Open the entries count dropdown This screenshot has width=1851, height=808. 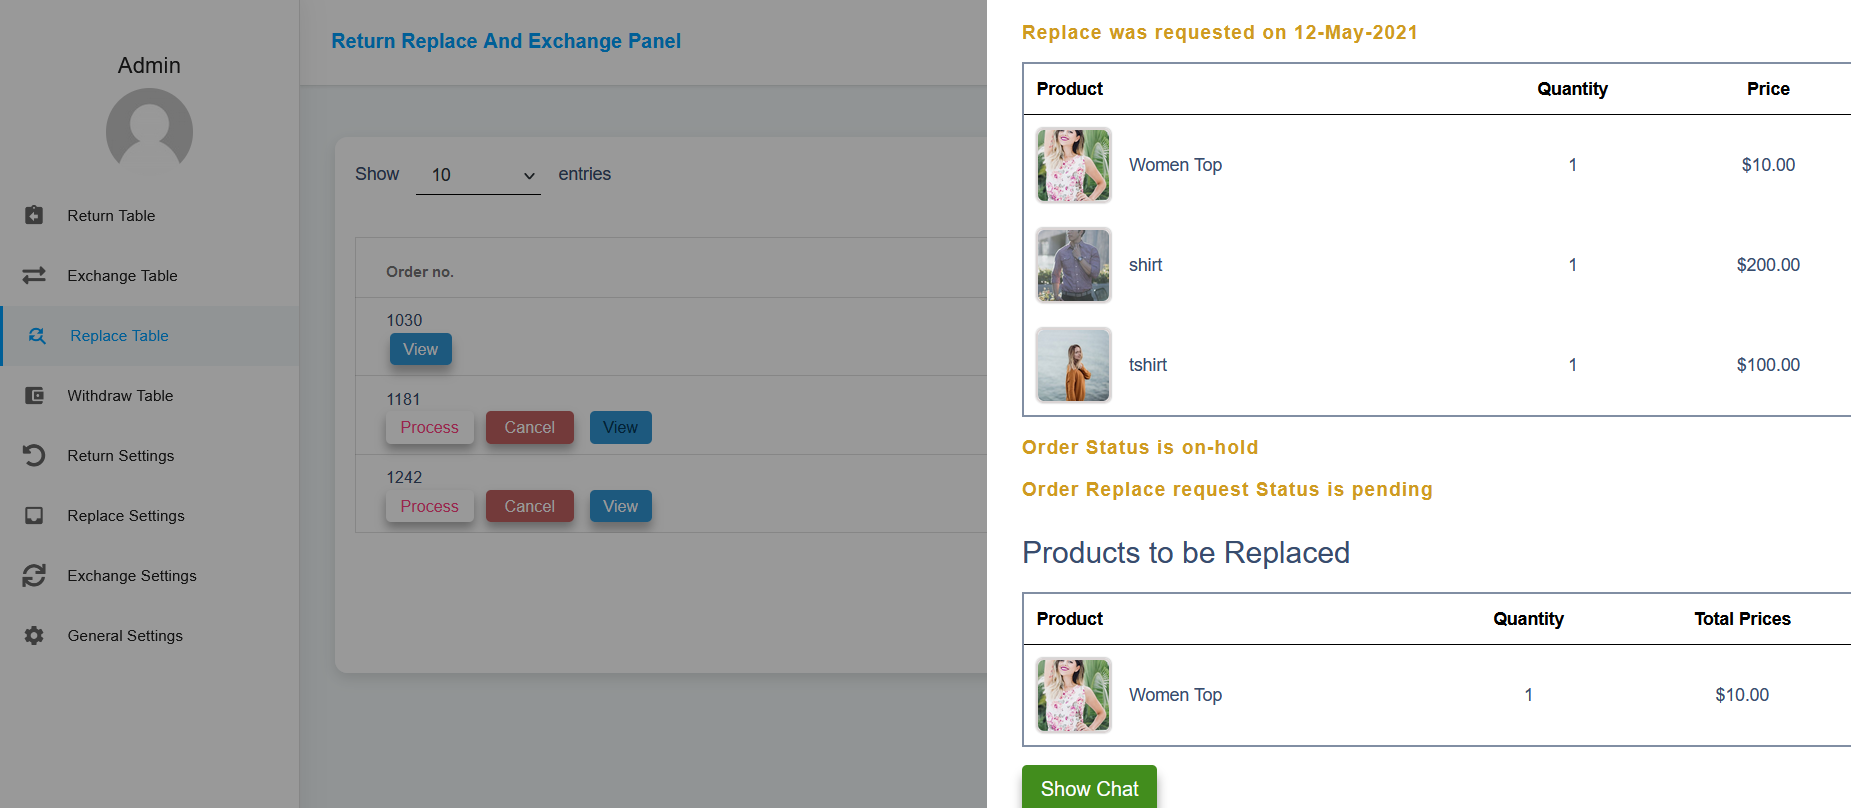[478, 175]
